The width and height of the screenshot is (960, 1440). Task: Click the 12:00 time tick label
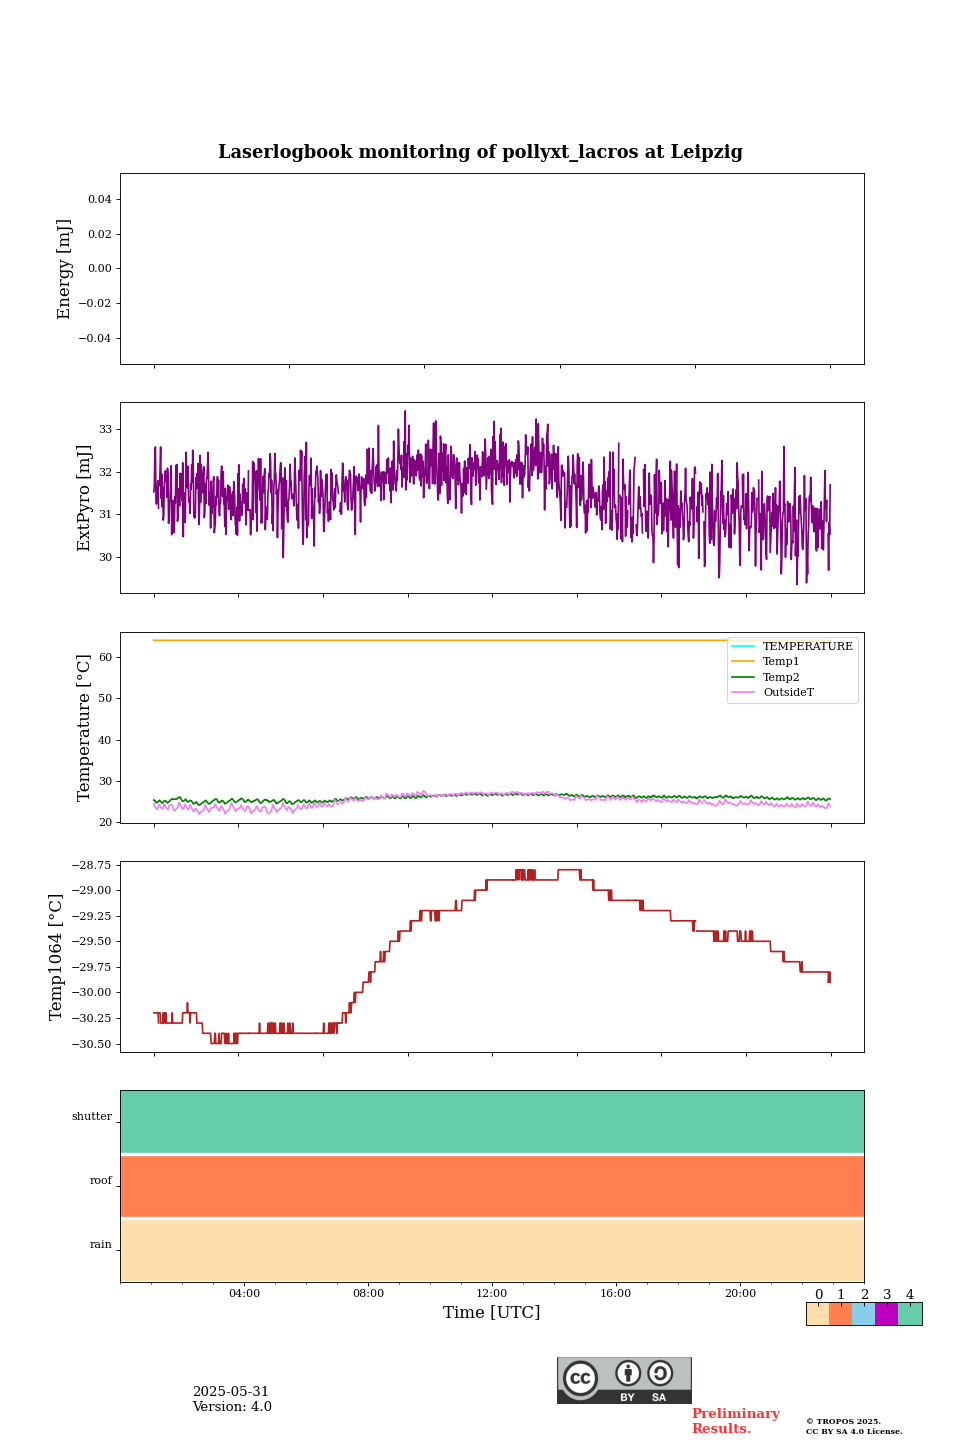click(492, 1293)
